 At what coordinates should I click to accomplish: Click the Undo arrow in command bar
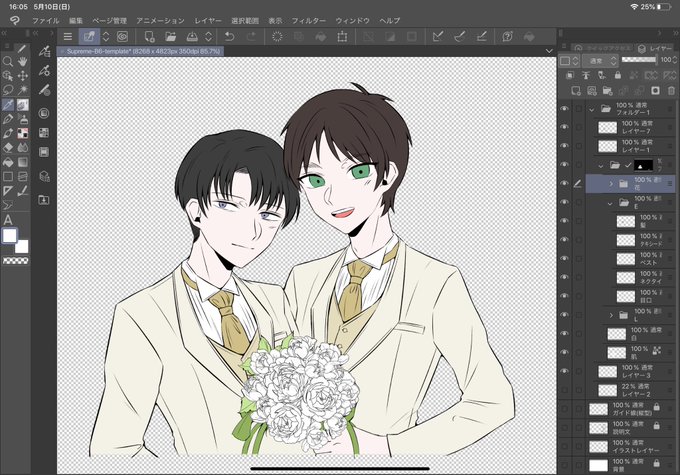pos(229,37)
